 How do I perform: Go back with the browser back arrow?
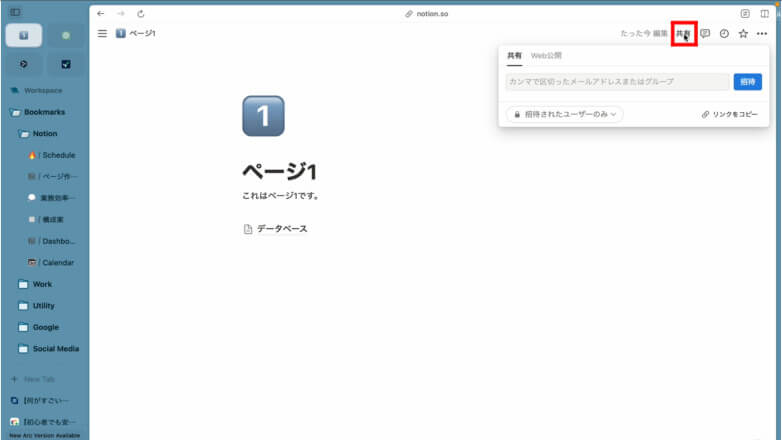[101, 13]
